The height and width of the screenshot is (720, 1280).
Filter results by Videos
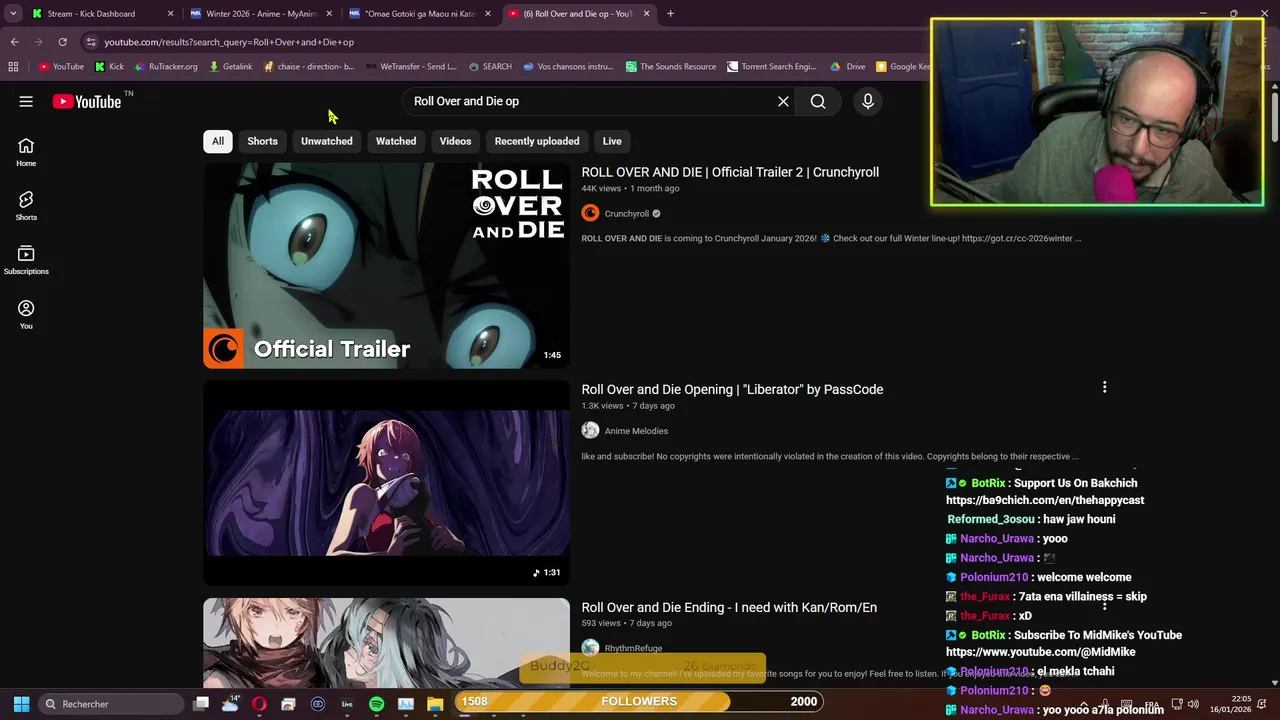(x=455, y=141)
